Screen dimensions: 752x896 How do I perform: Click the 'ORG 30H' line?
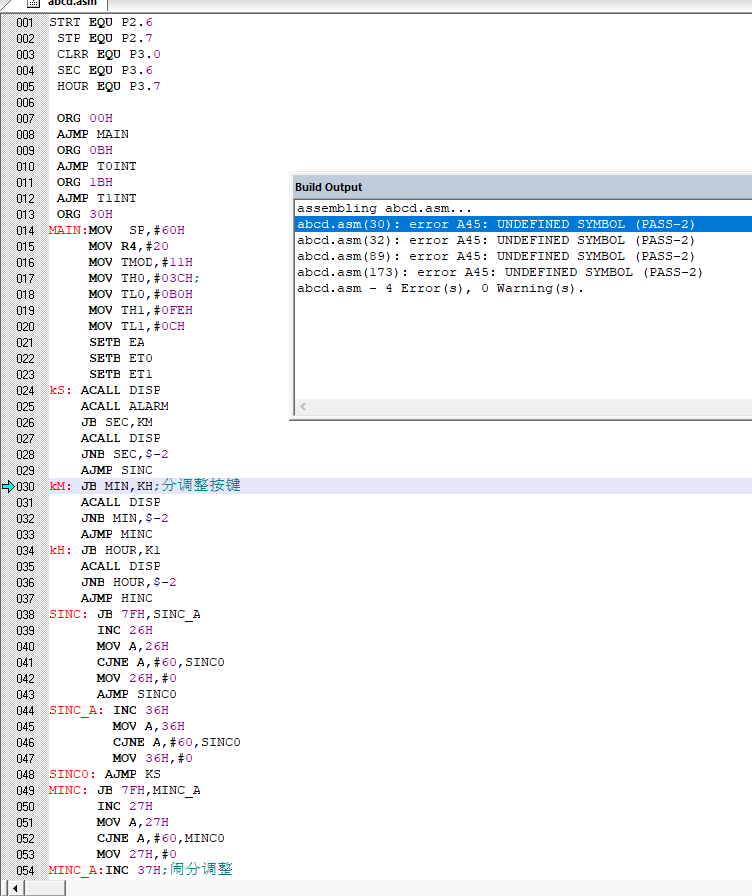click(x=85, y=214)
